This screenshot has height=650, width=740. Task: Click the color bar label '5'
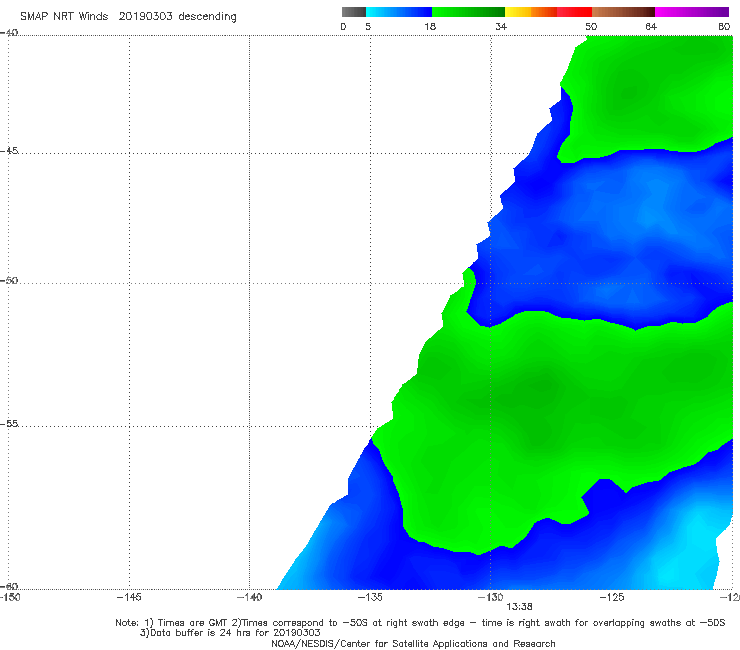(x=368, y=27)
